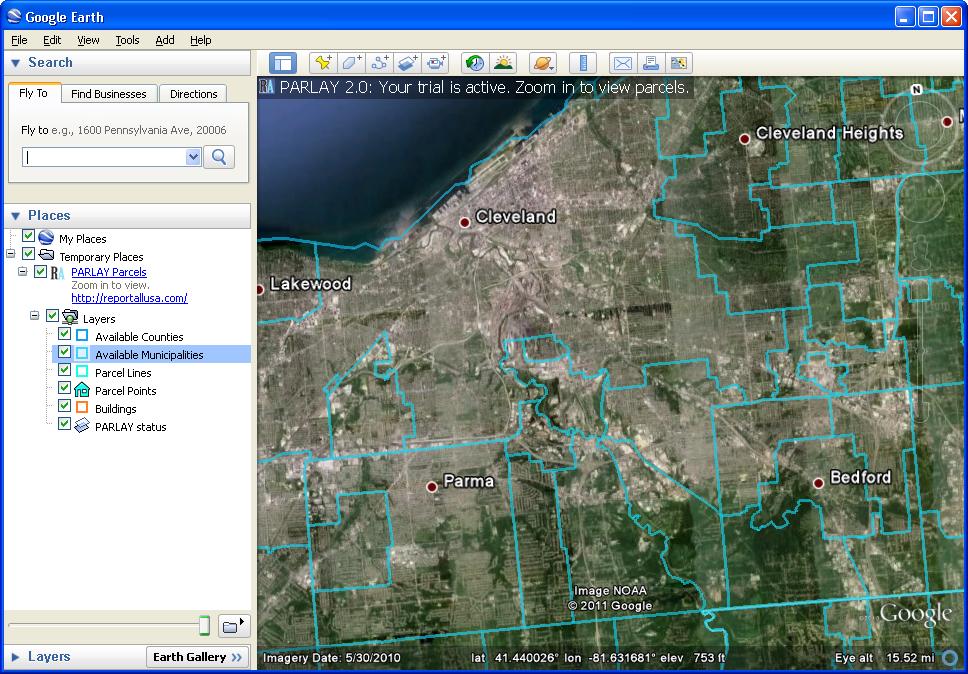Uncheck the Temporary Places checkbox
This screenshot has width=968, height=674.
(28, 254)
